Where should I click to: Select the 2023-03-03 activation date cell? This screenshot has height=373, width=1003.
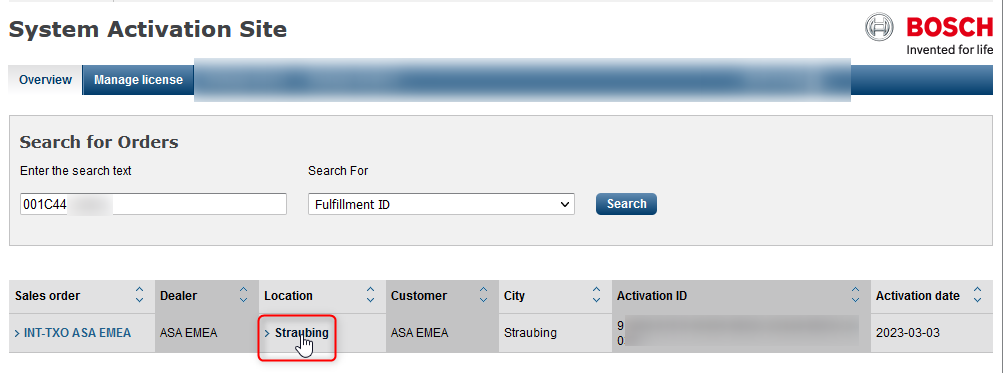(908, 333)
